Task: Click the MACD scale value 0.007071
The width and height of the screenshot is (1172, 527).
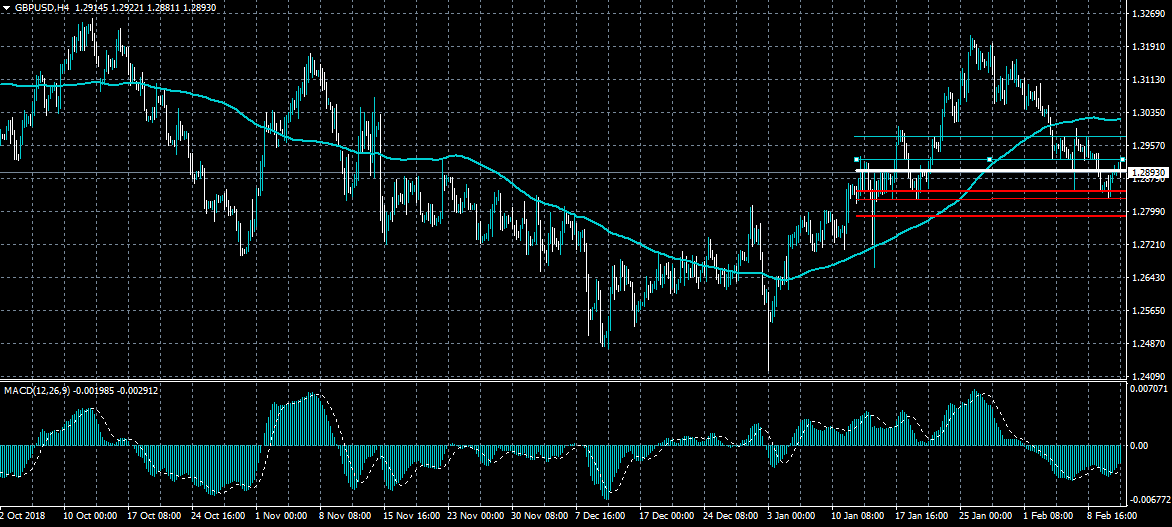Action: tap(1148, 387)
